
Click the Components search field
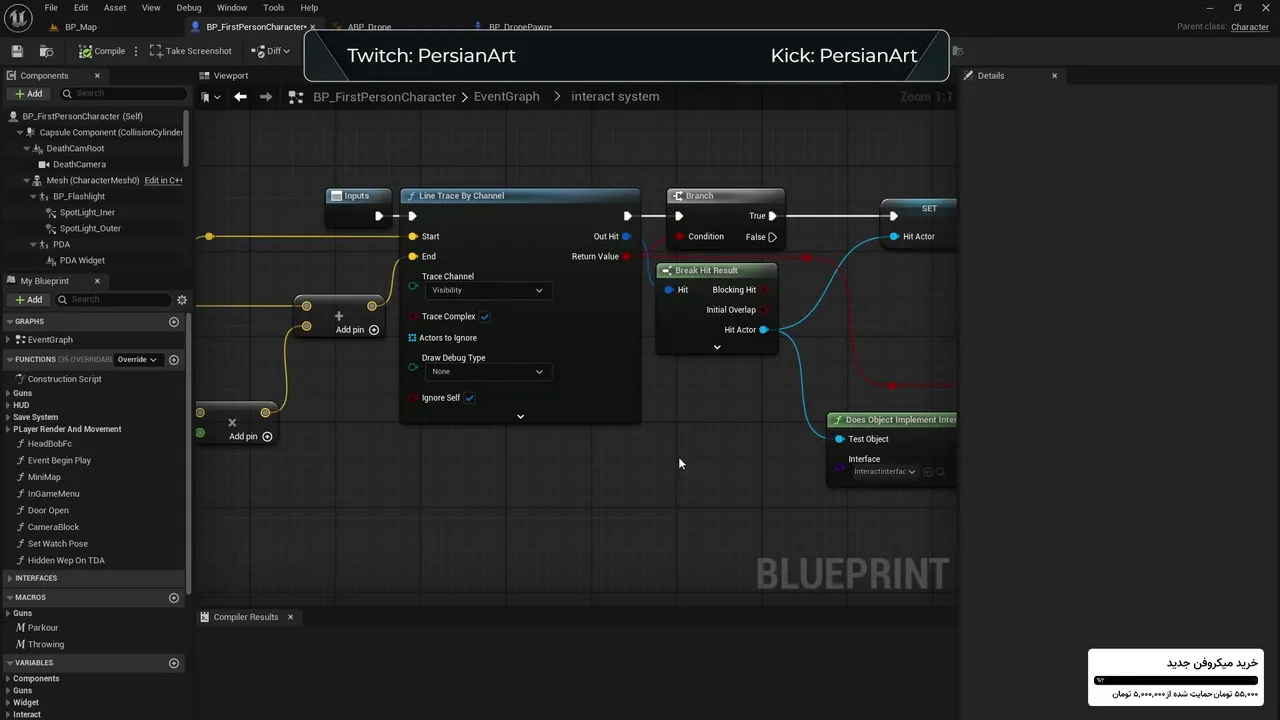[x=123, y=94]
